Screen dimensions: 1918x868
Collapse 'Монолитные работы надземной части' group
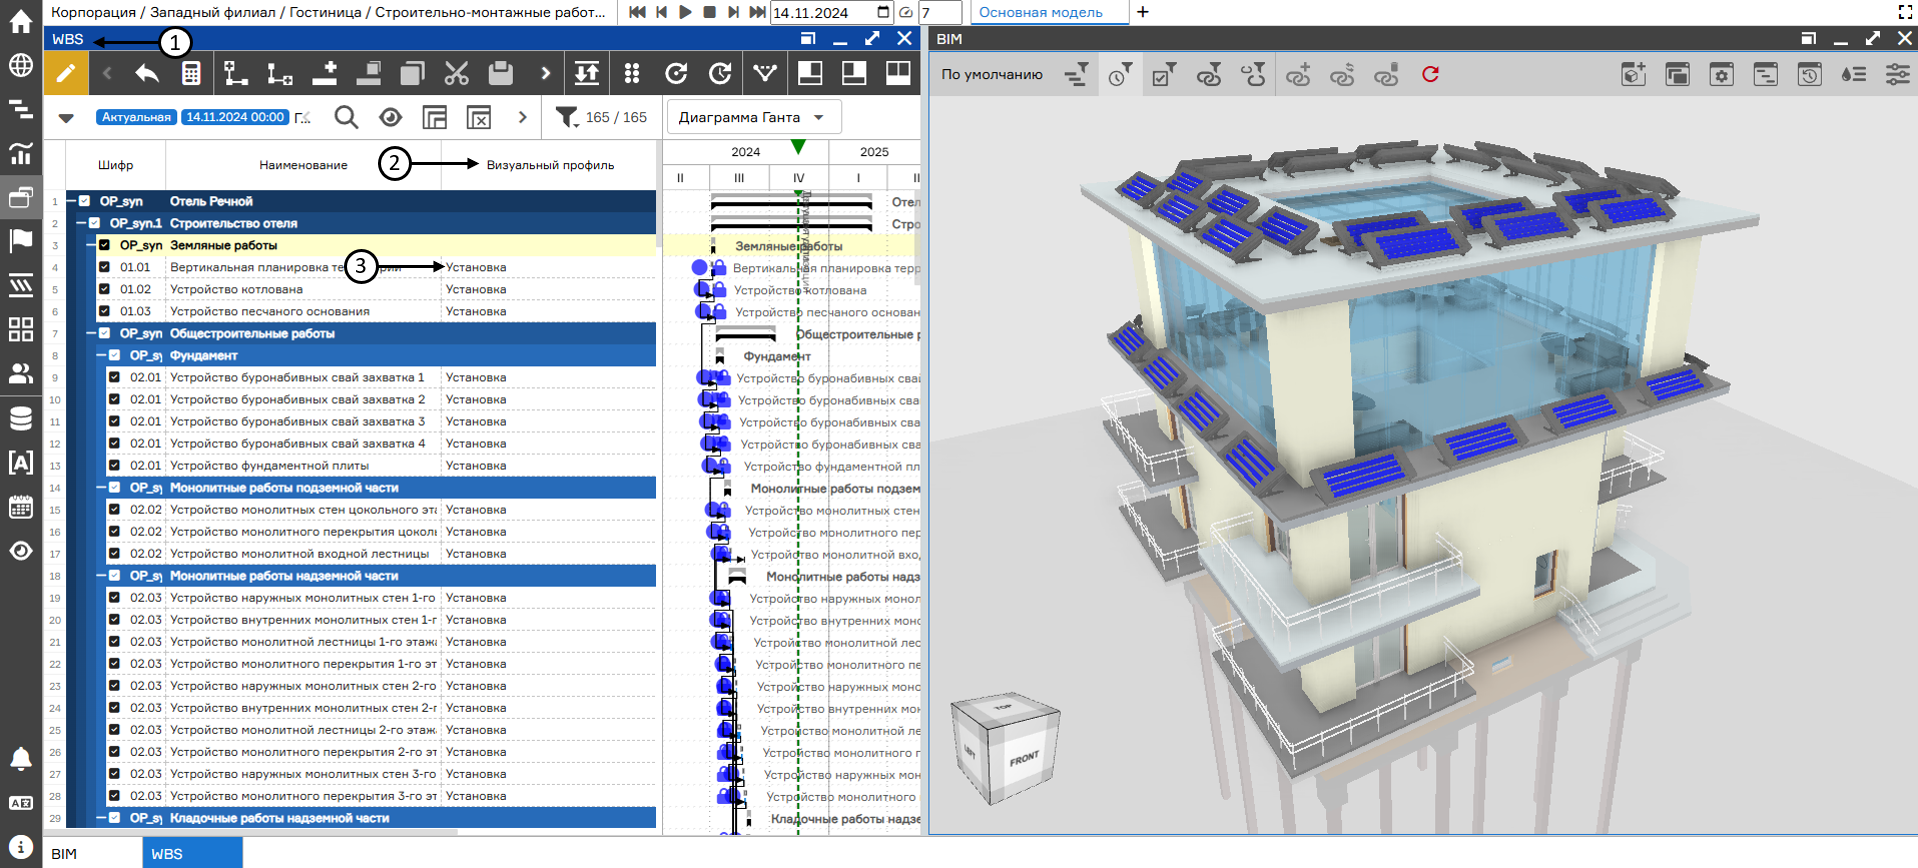101,575
